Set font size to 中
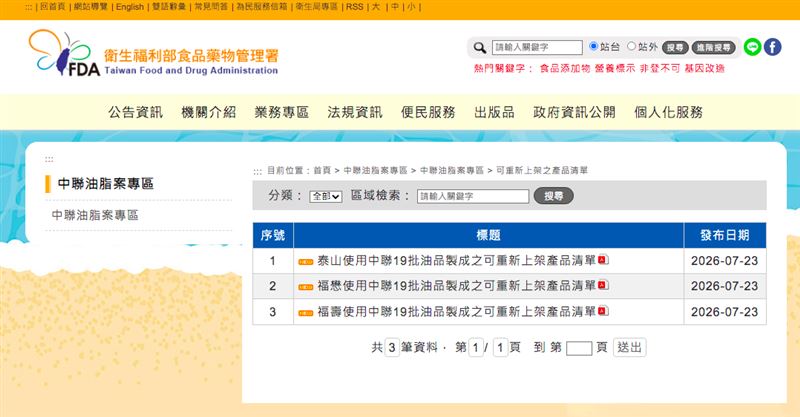The image size is (800, 417). (395, 7)
